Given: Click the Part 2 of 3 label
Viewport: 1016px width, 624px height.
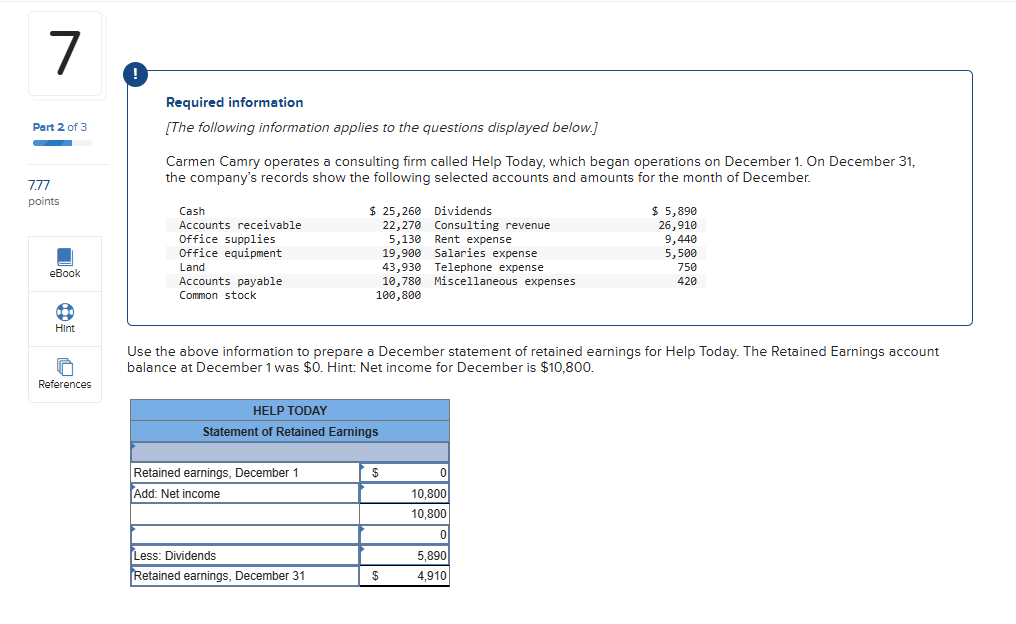Looking at the screenshot, I should 60,127.
